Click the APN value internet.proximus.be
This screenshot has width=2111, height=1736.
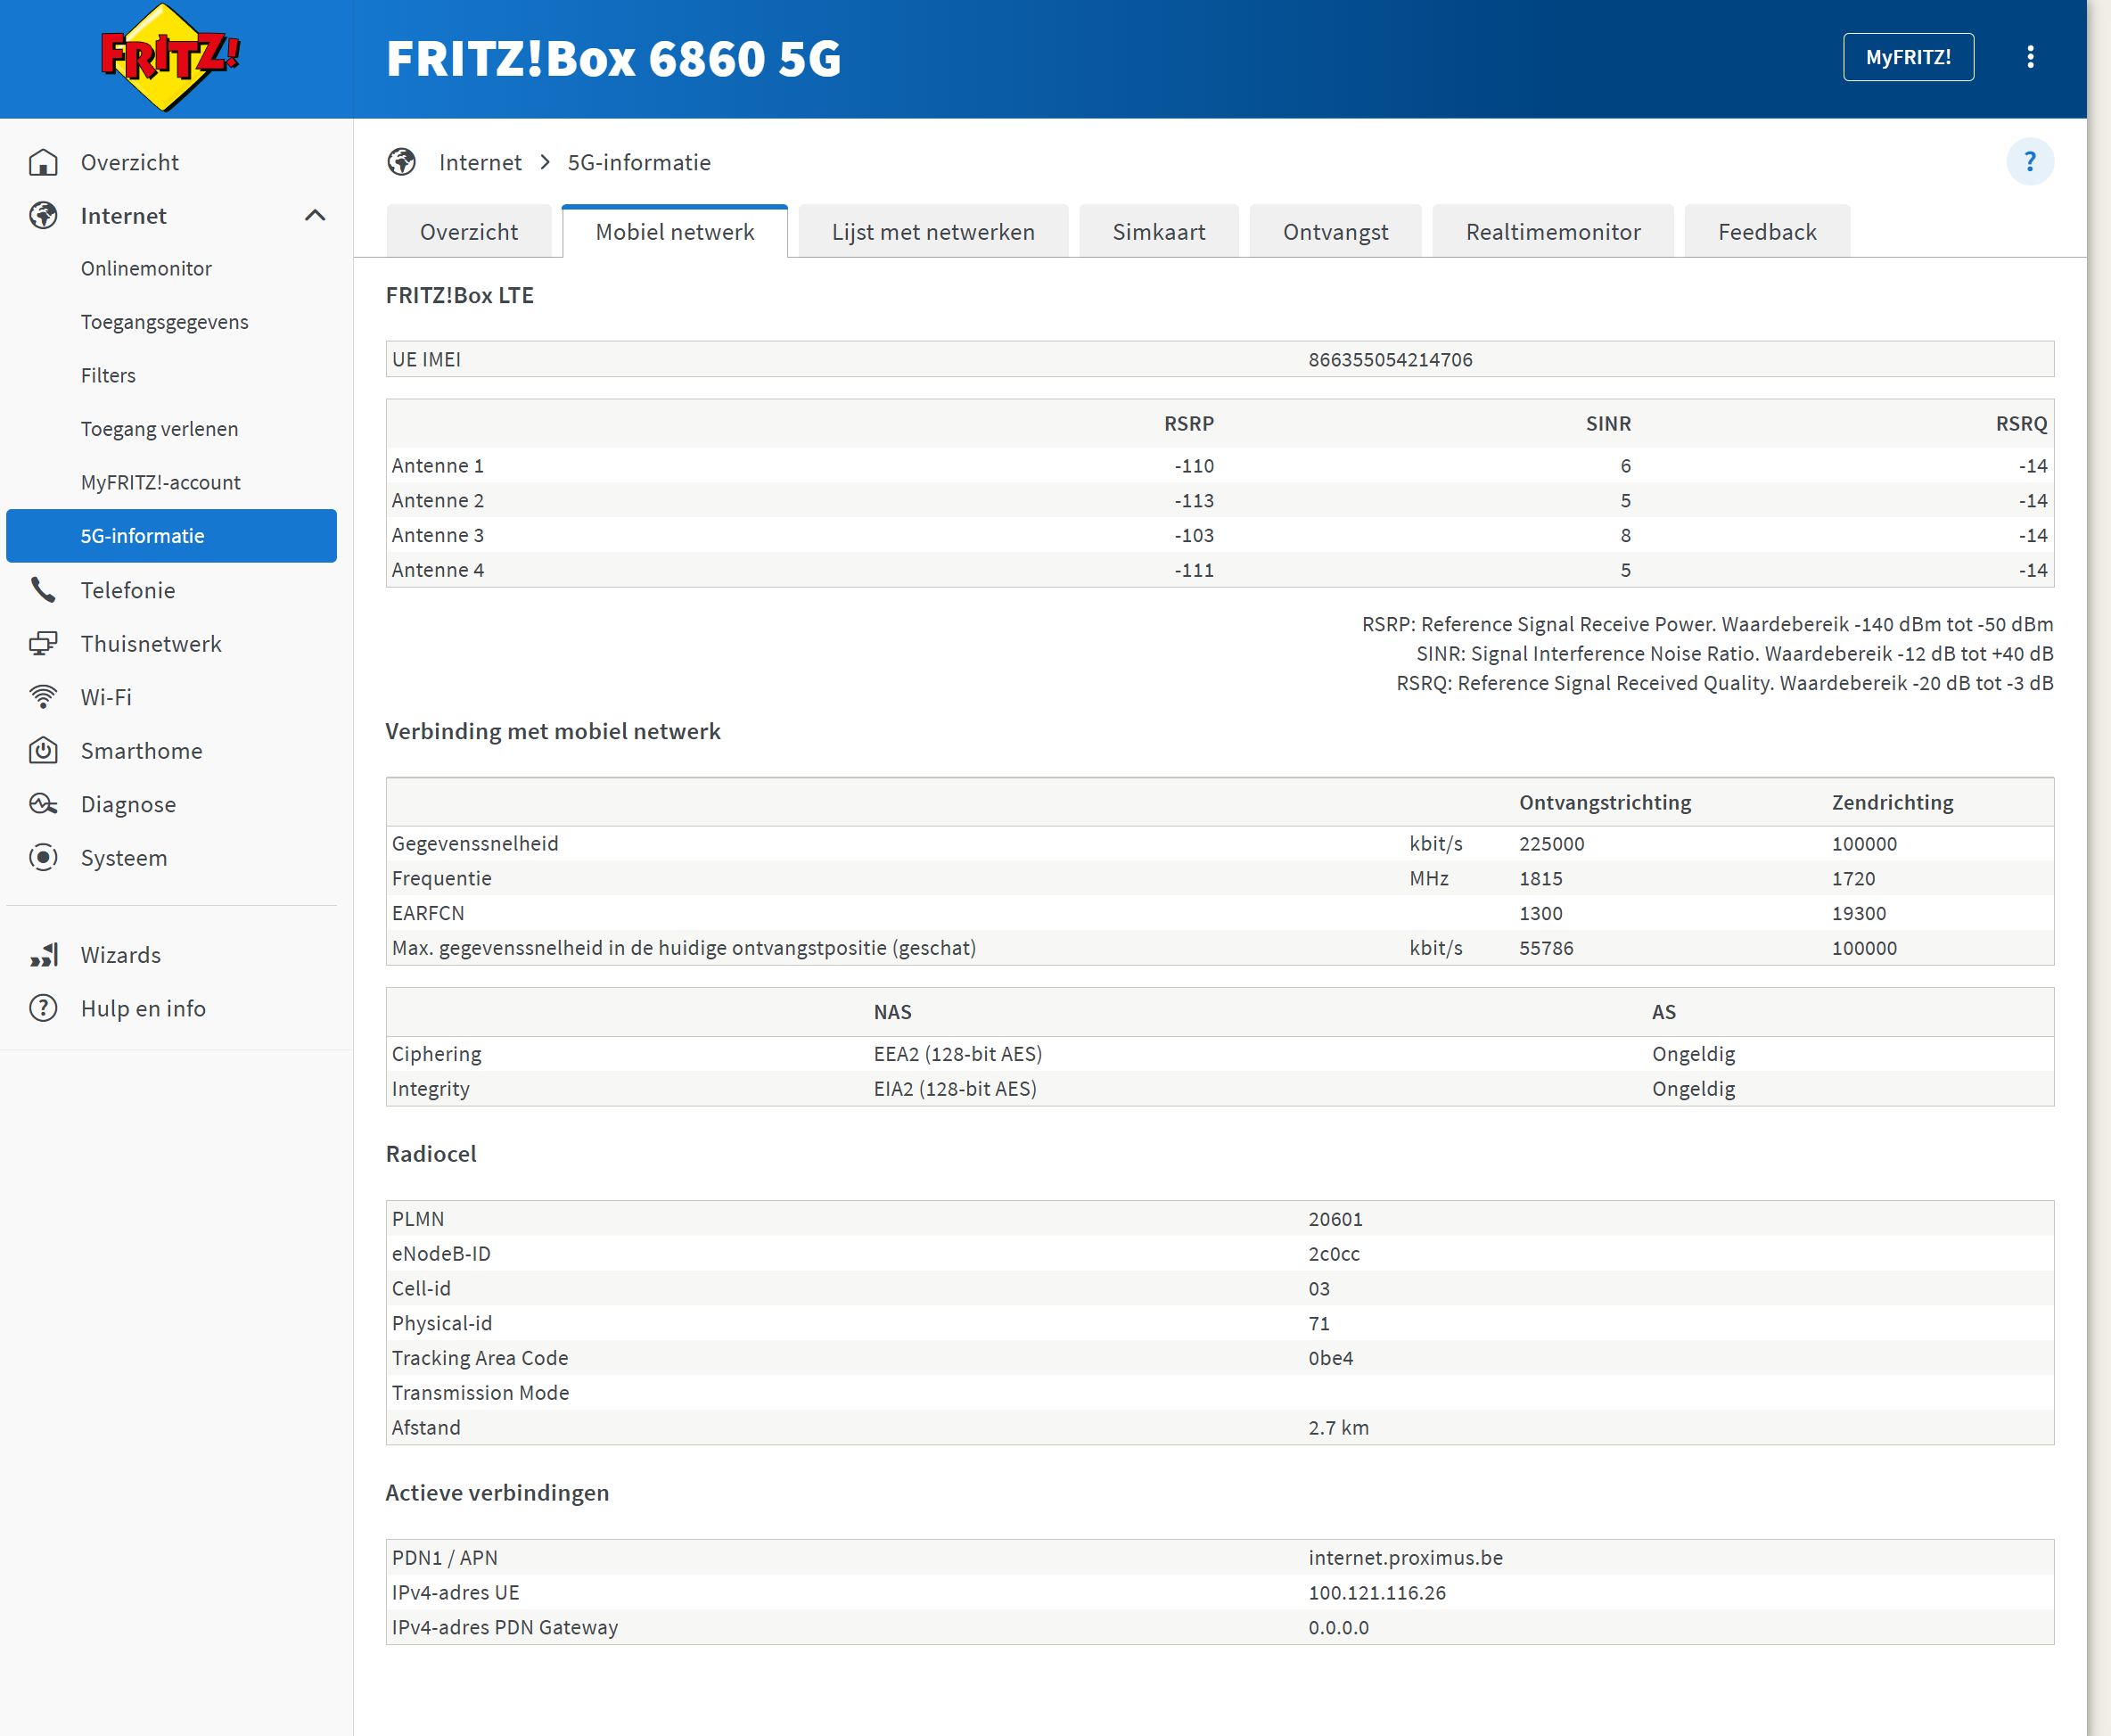(1405, 1558)
